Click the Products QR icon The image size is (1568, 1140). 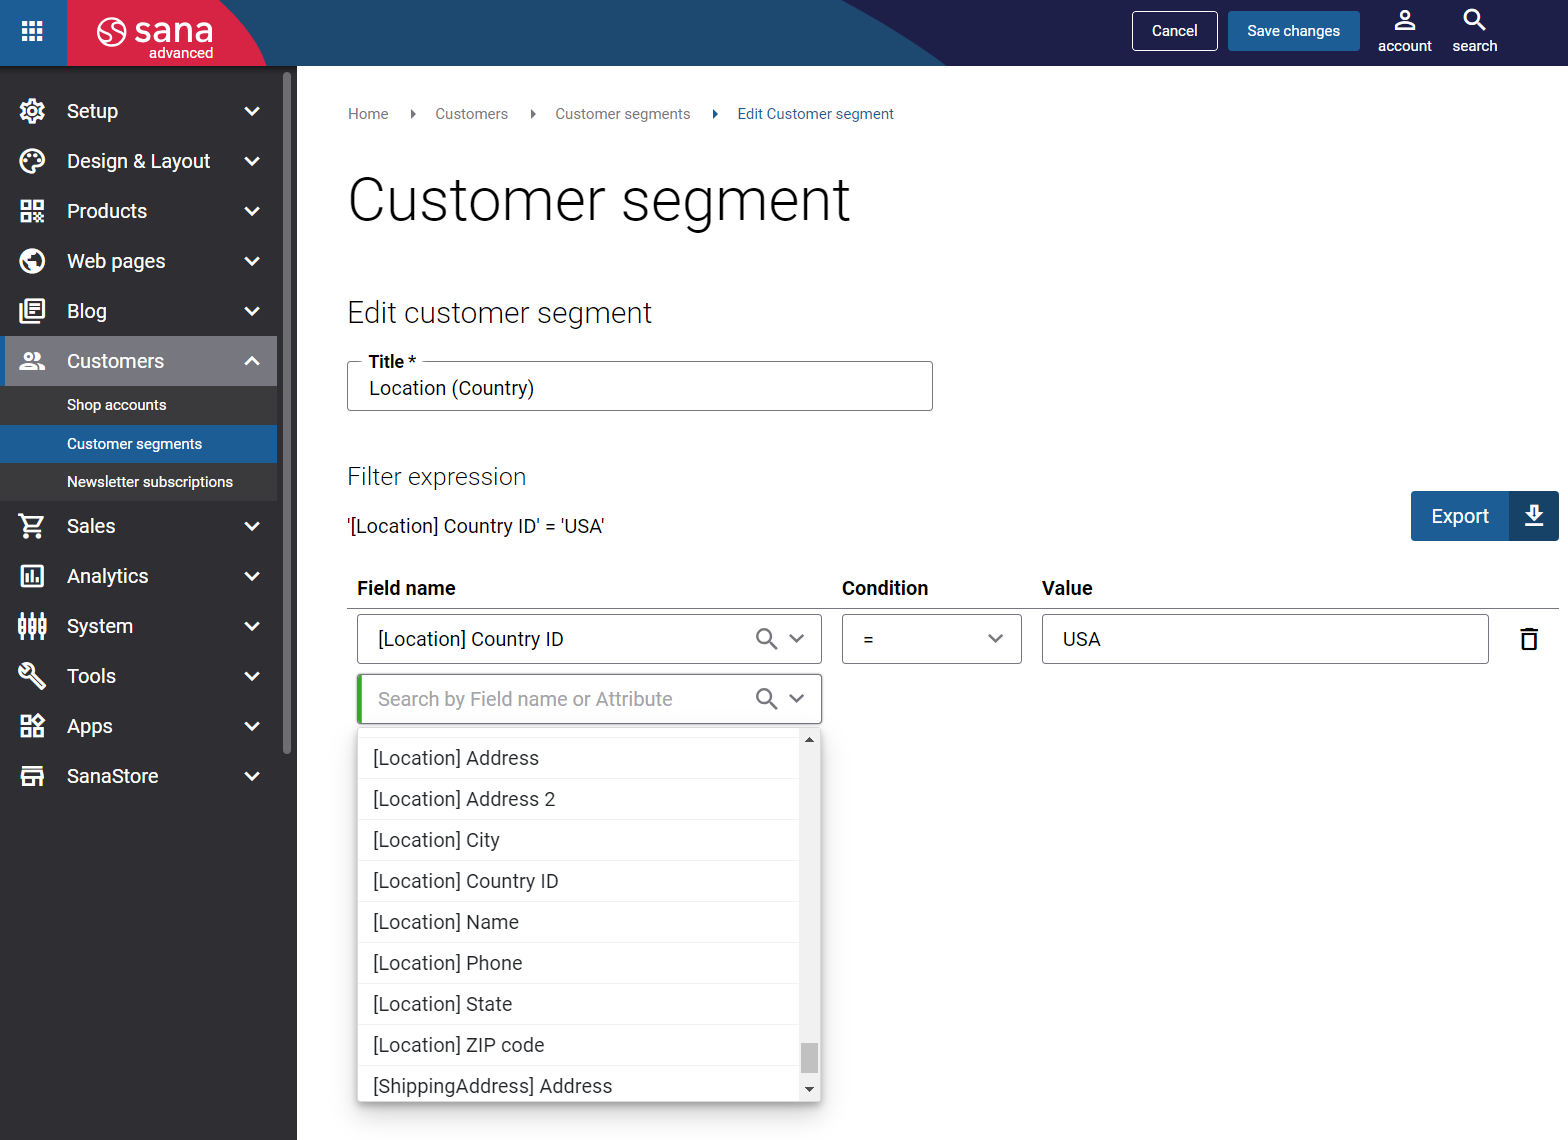32,211
